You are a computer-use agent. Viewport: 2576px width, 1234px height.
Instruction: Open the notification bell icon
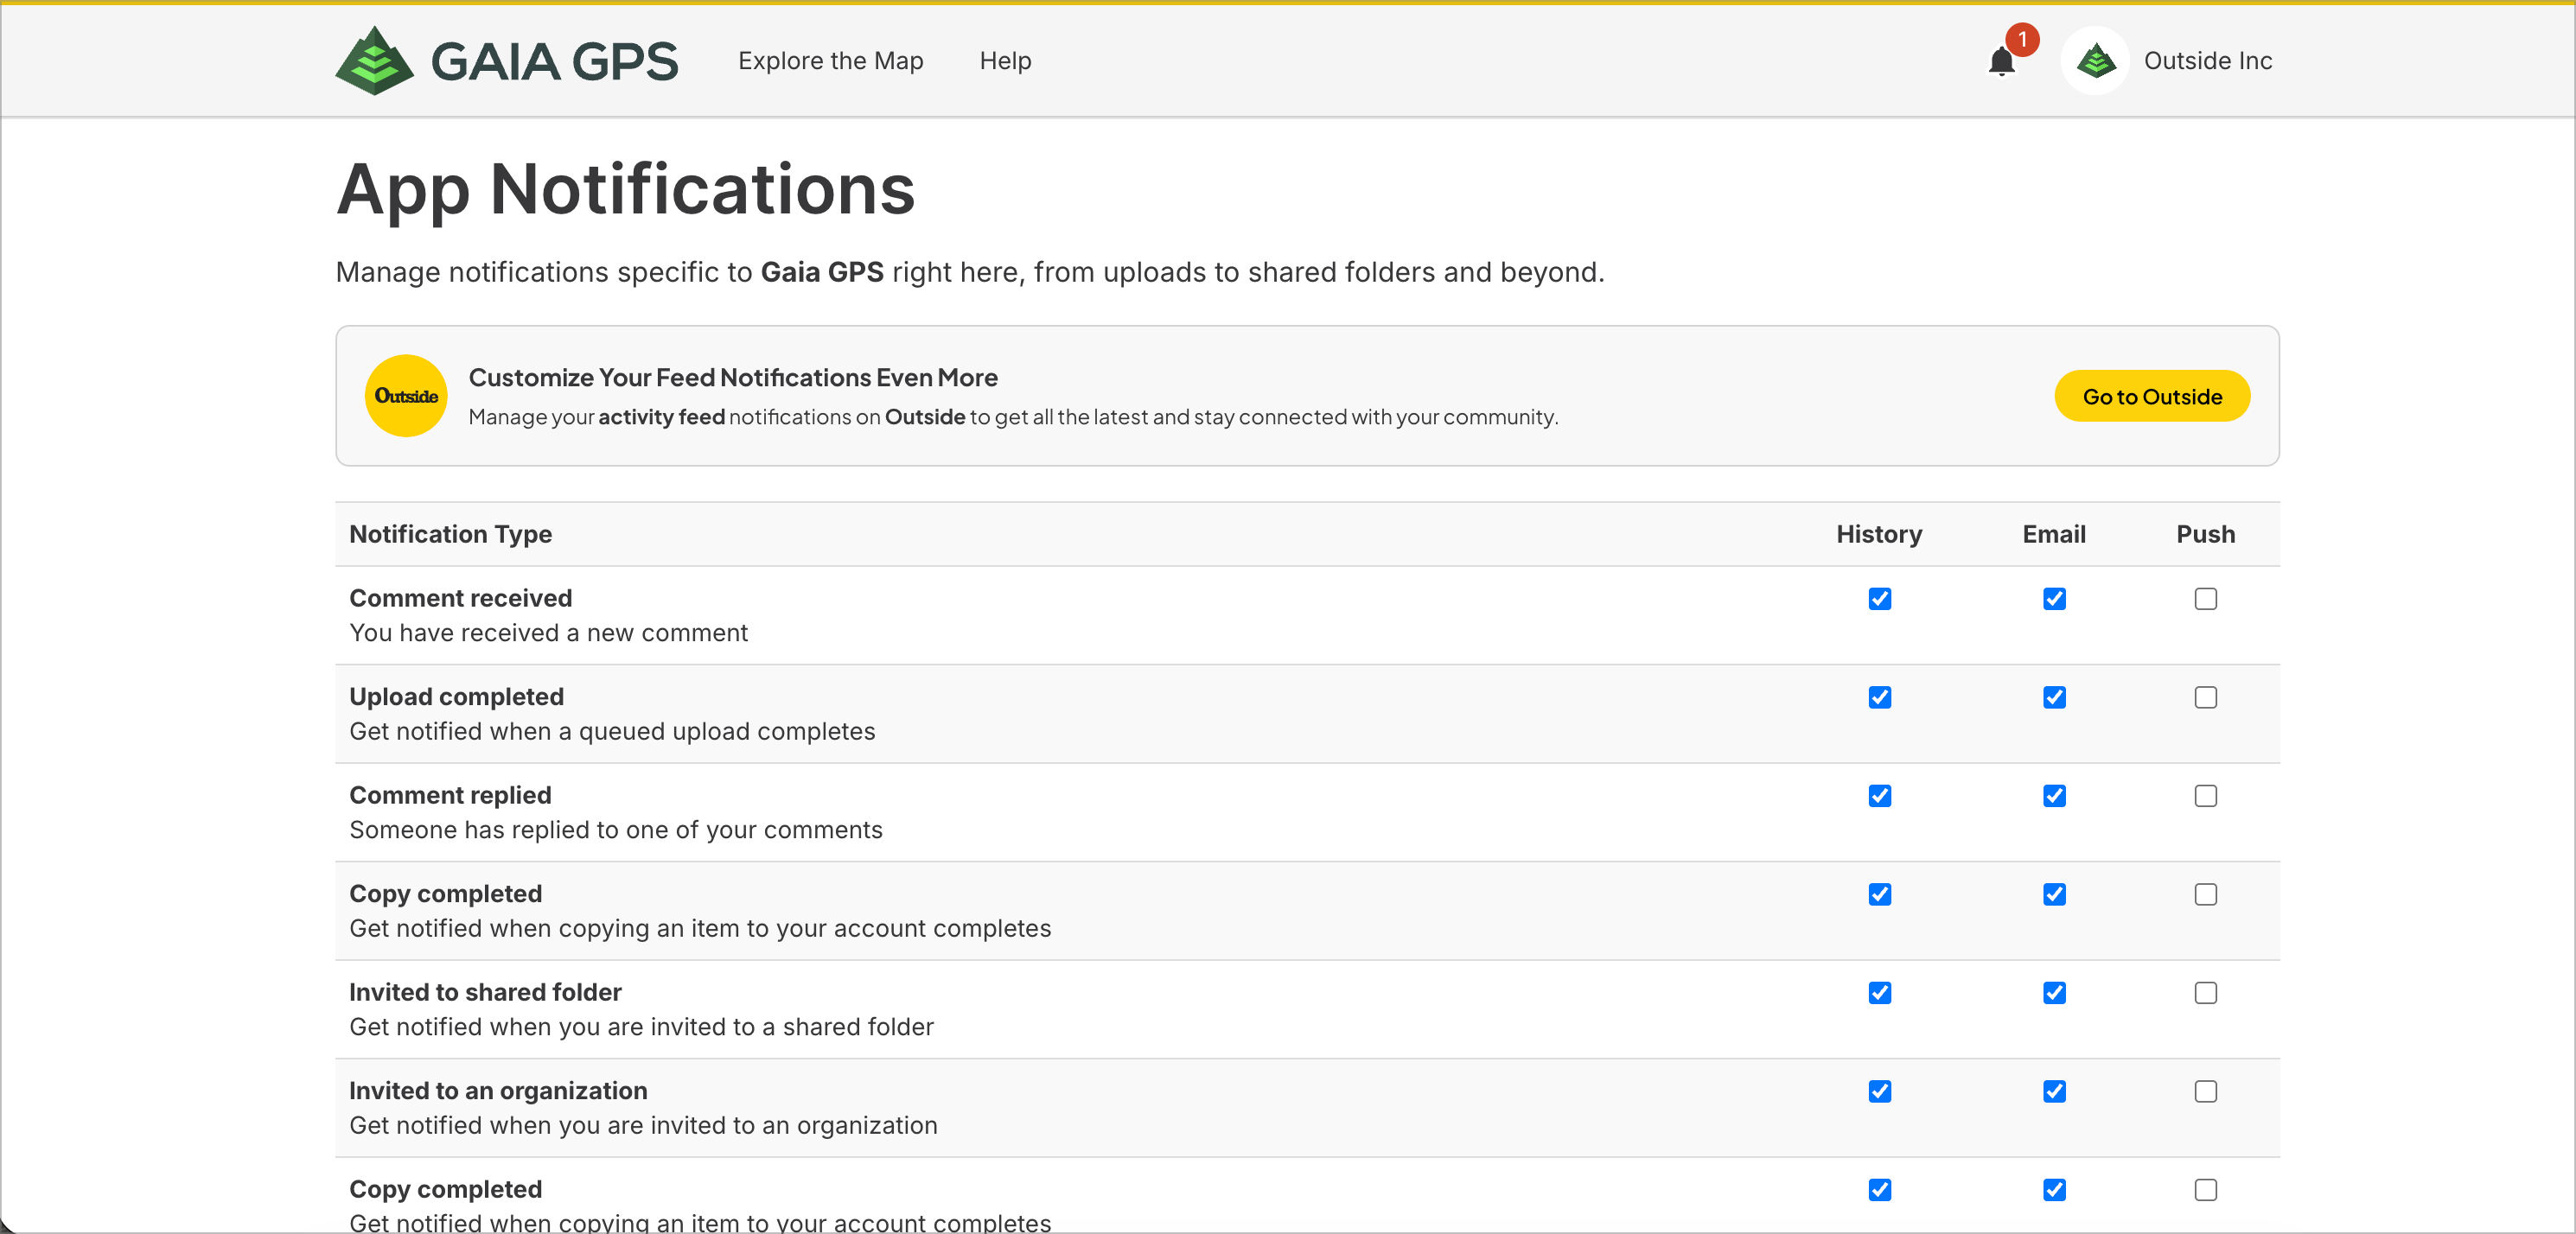(x=2001, y=62)
